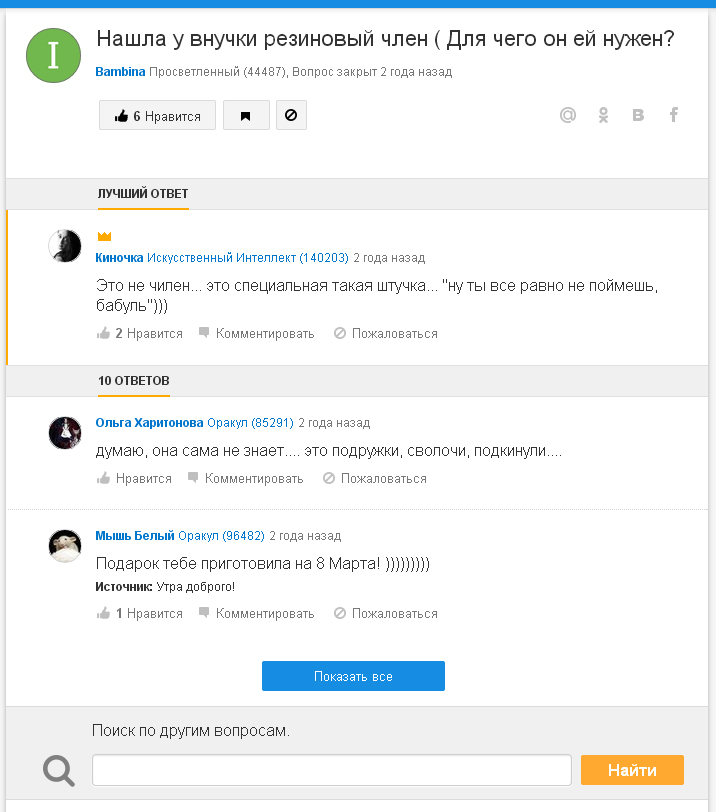
Task: Like Ольга Харитонова's answer
Action: (x=134, y=478)
